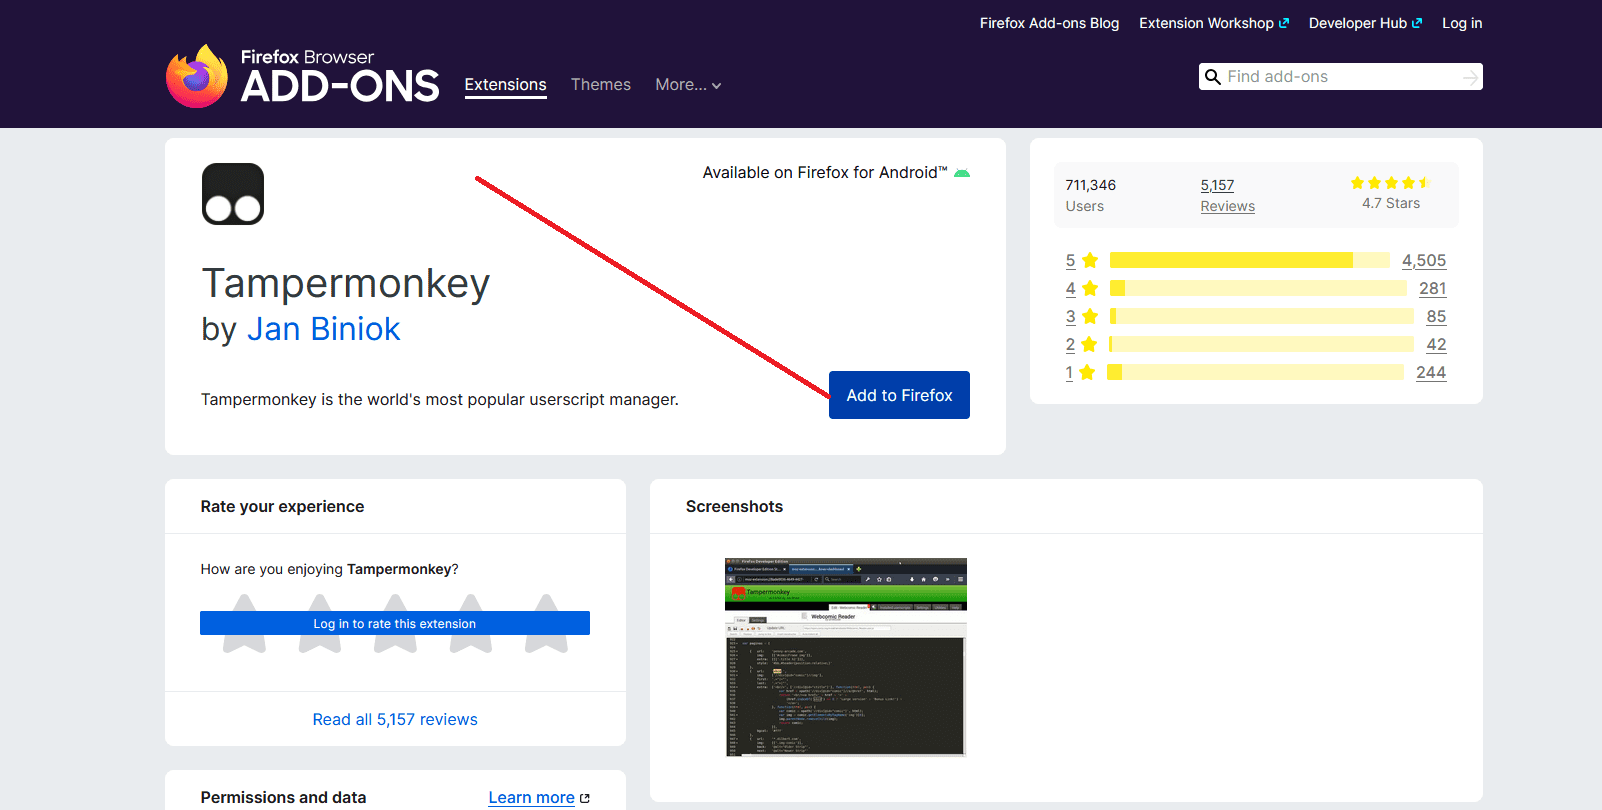
Task: Click the Permissions and data heading
Action: (283, 797)
